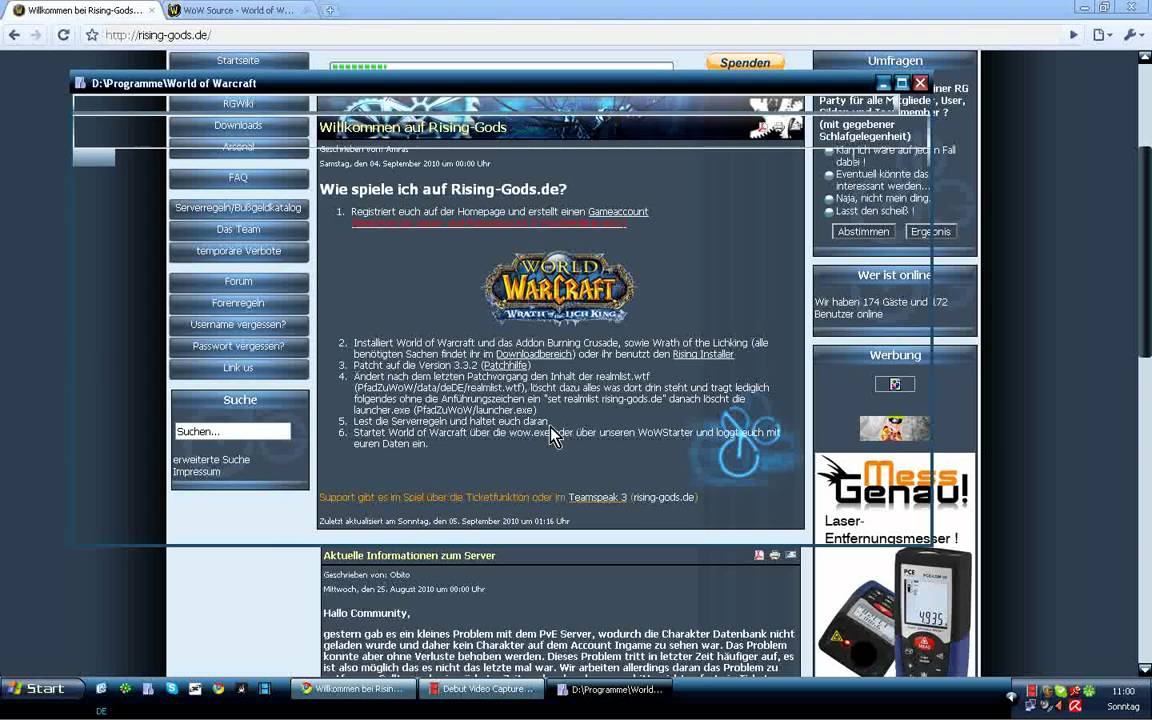The height and width of the screenshot is (720, 1152).
Task: Click the green donation progress bar
Action: click(x=501, y=66)
